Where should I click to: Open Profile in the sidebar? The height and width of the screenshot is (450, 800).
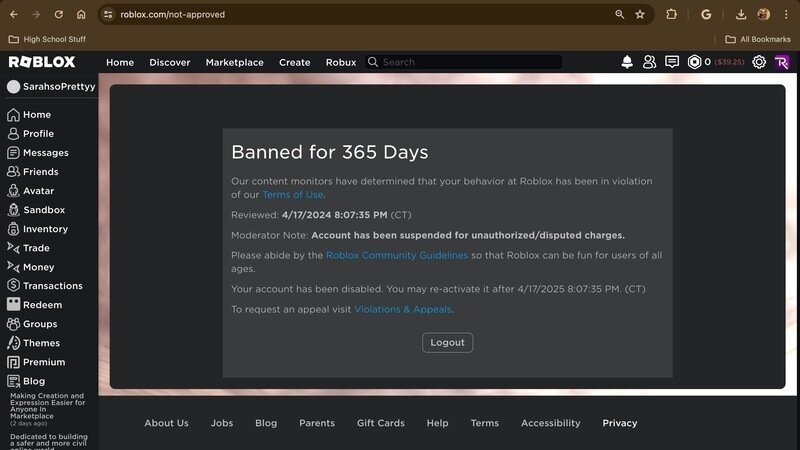click(31, 134)
